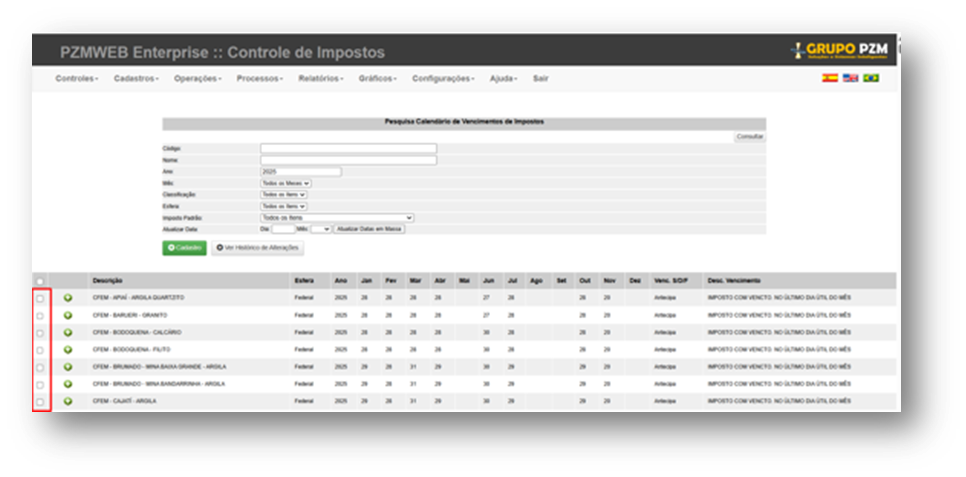
Task: Click into the Código input field
Action: [348, 148]
